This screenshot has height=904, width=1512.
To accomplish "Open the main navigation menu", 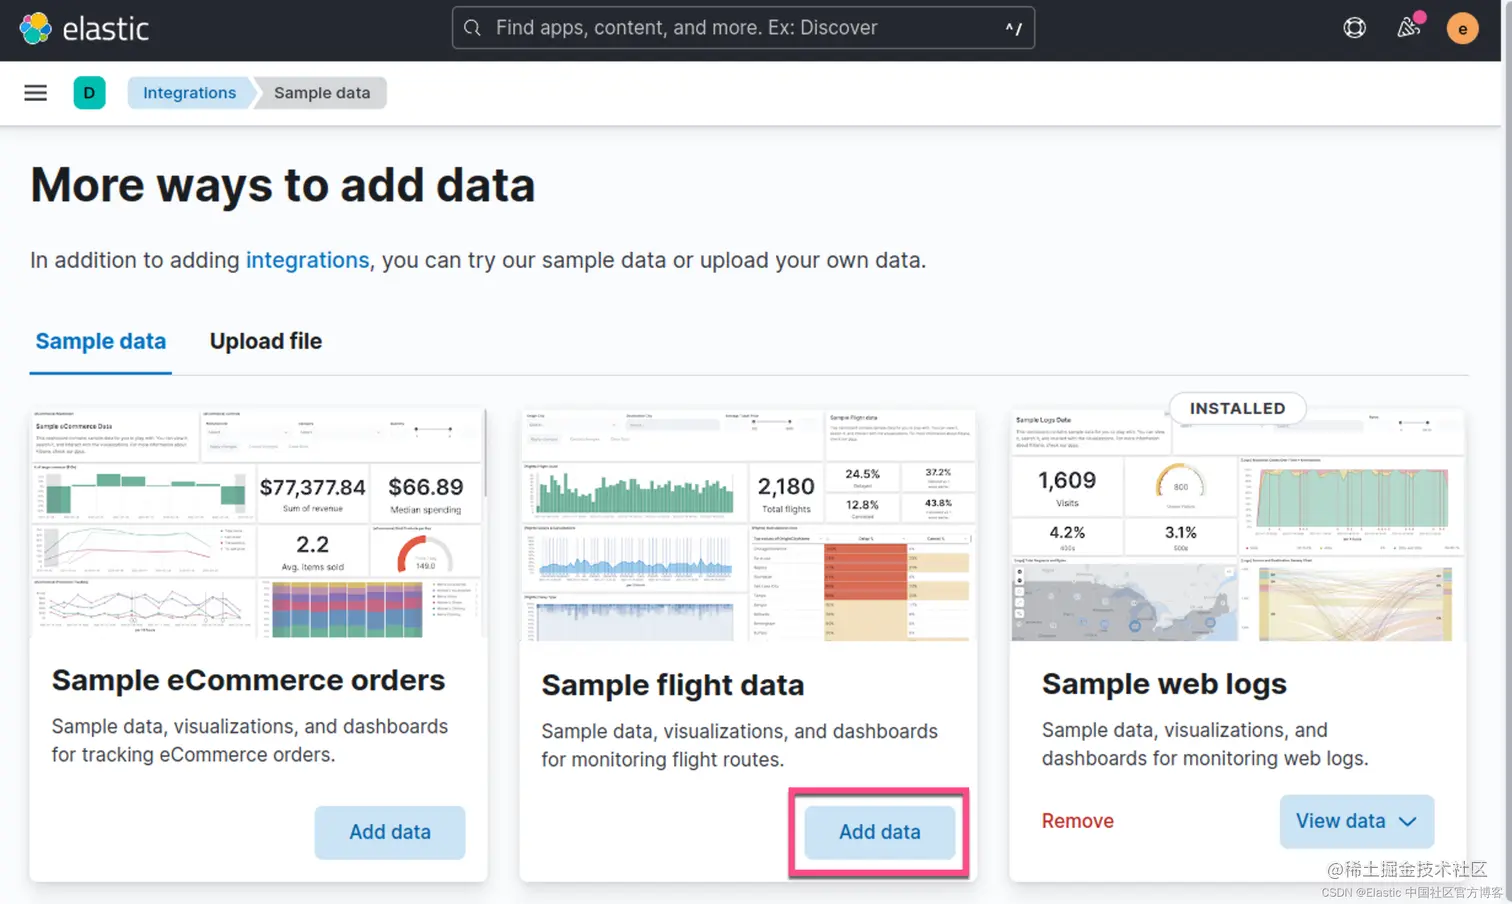I will pyautogui.click(x=35, y=92).
